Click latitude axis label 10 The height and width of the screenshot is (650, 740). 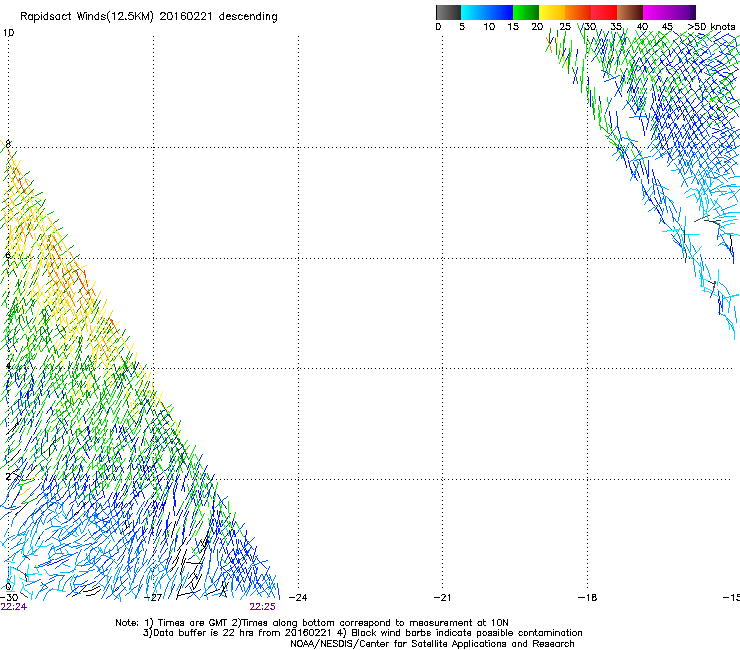pyautogui.click(x=8, y=33)
